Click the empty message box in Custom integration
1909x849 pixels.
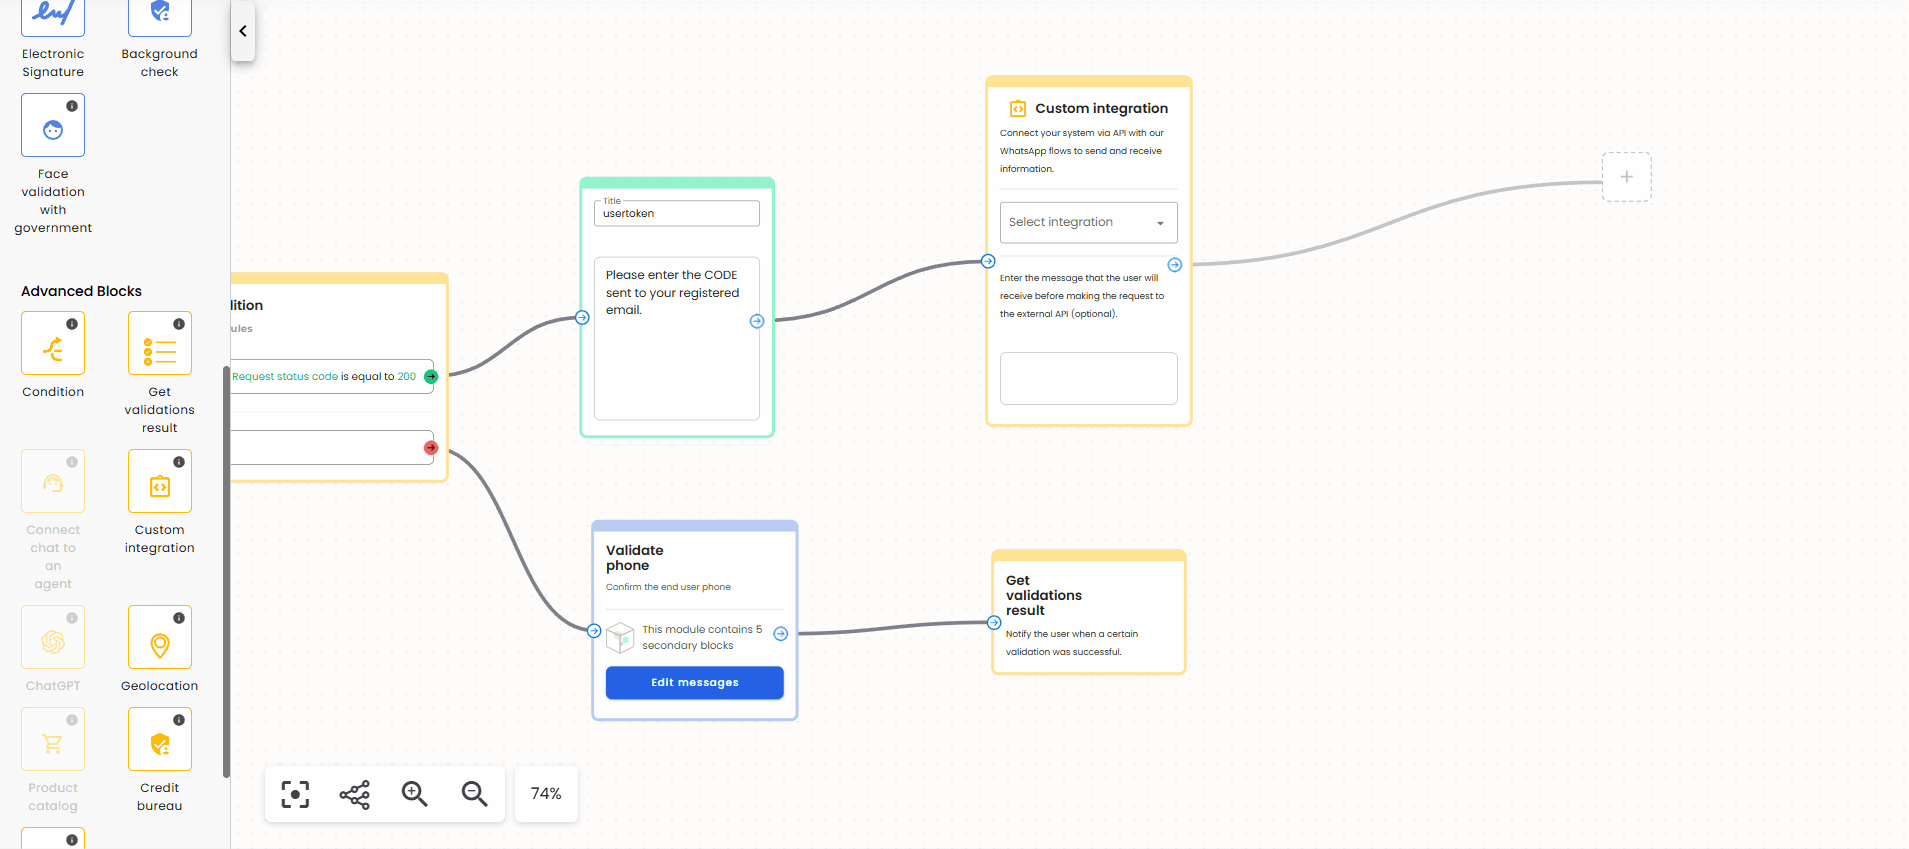coord(1088,378)
